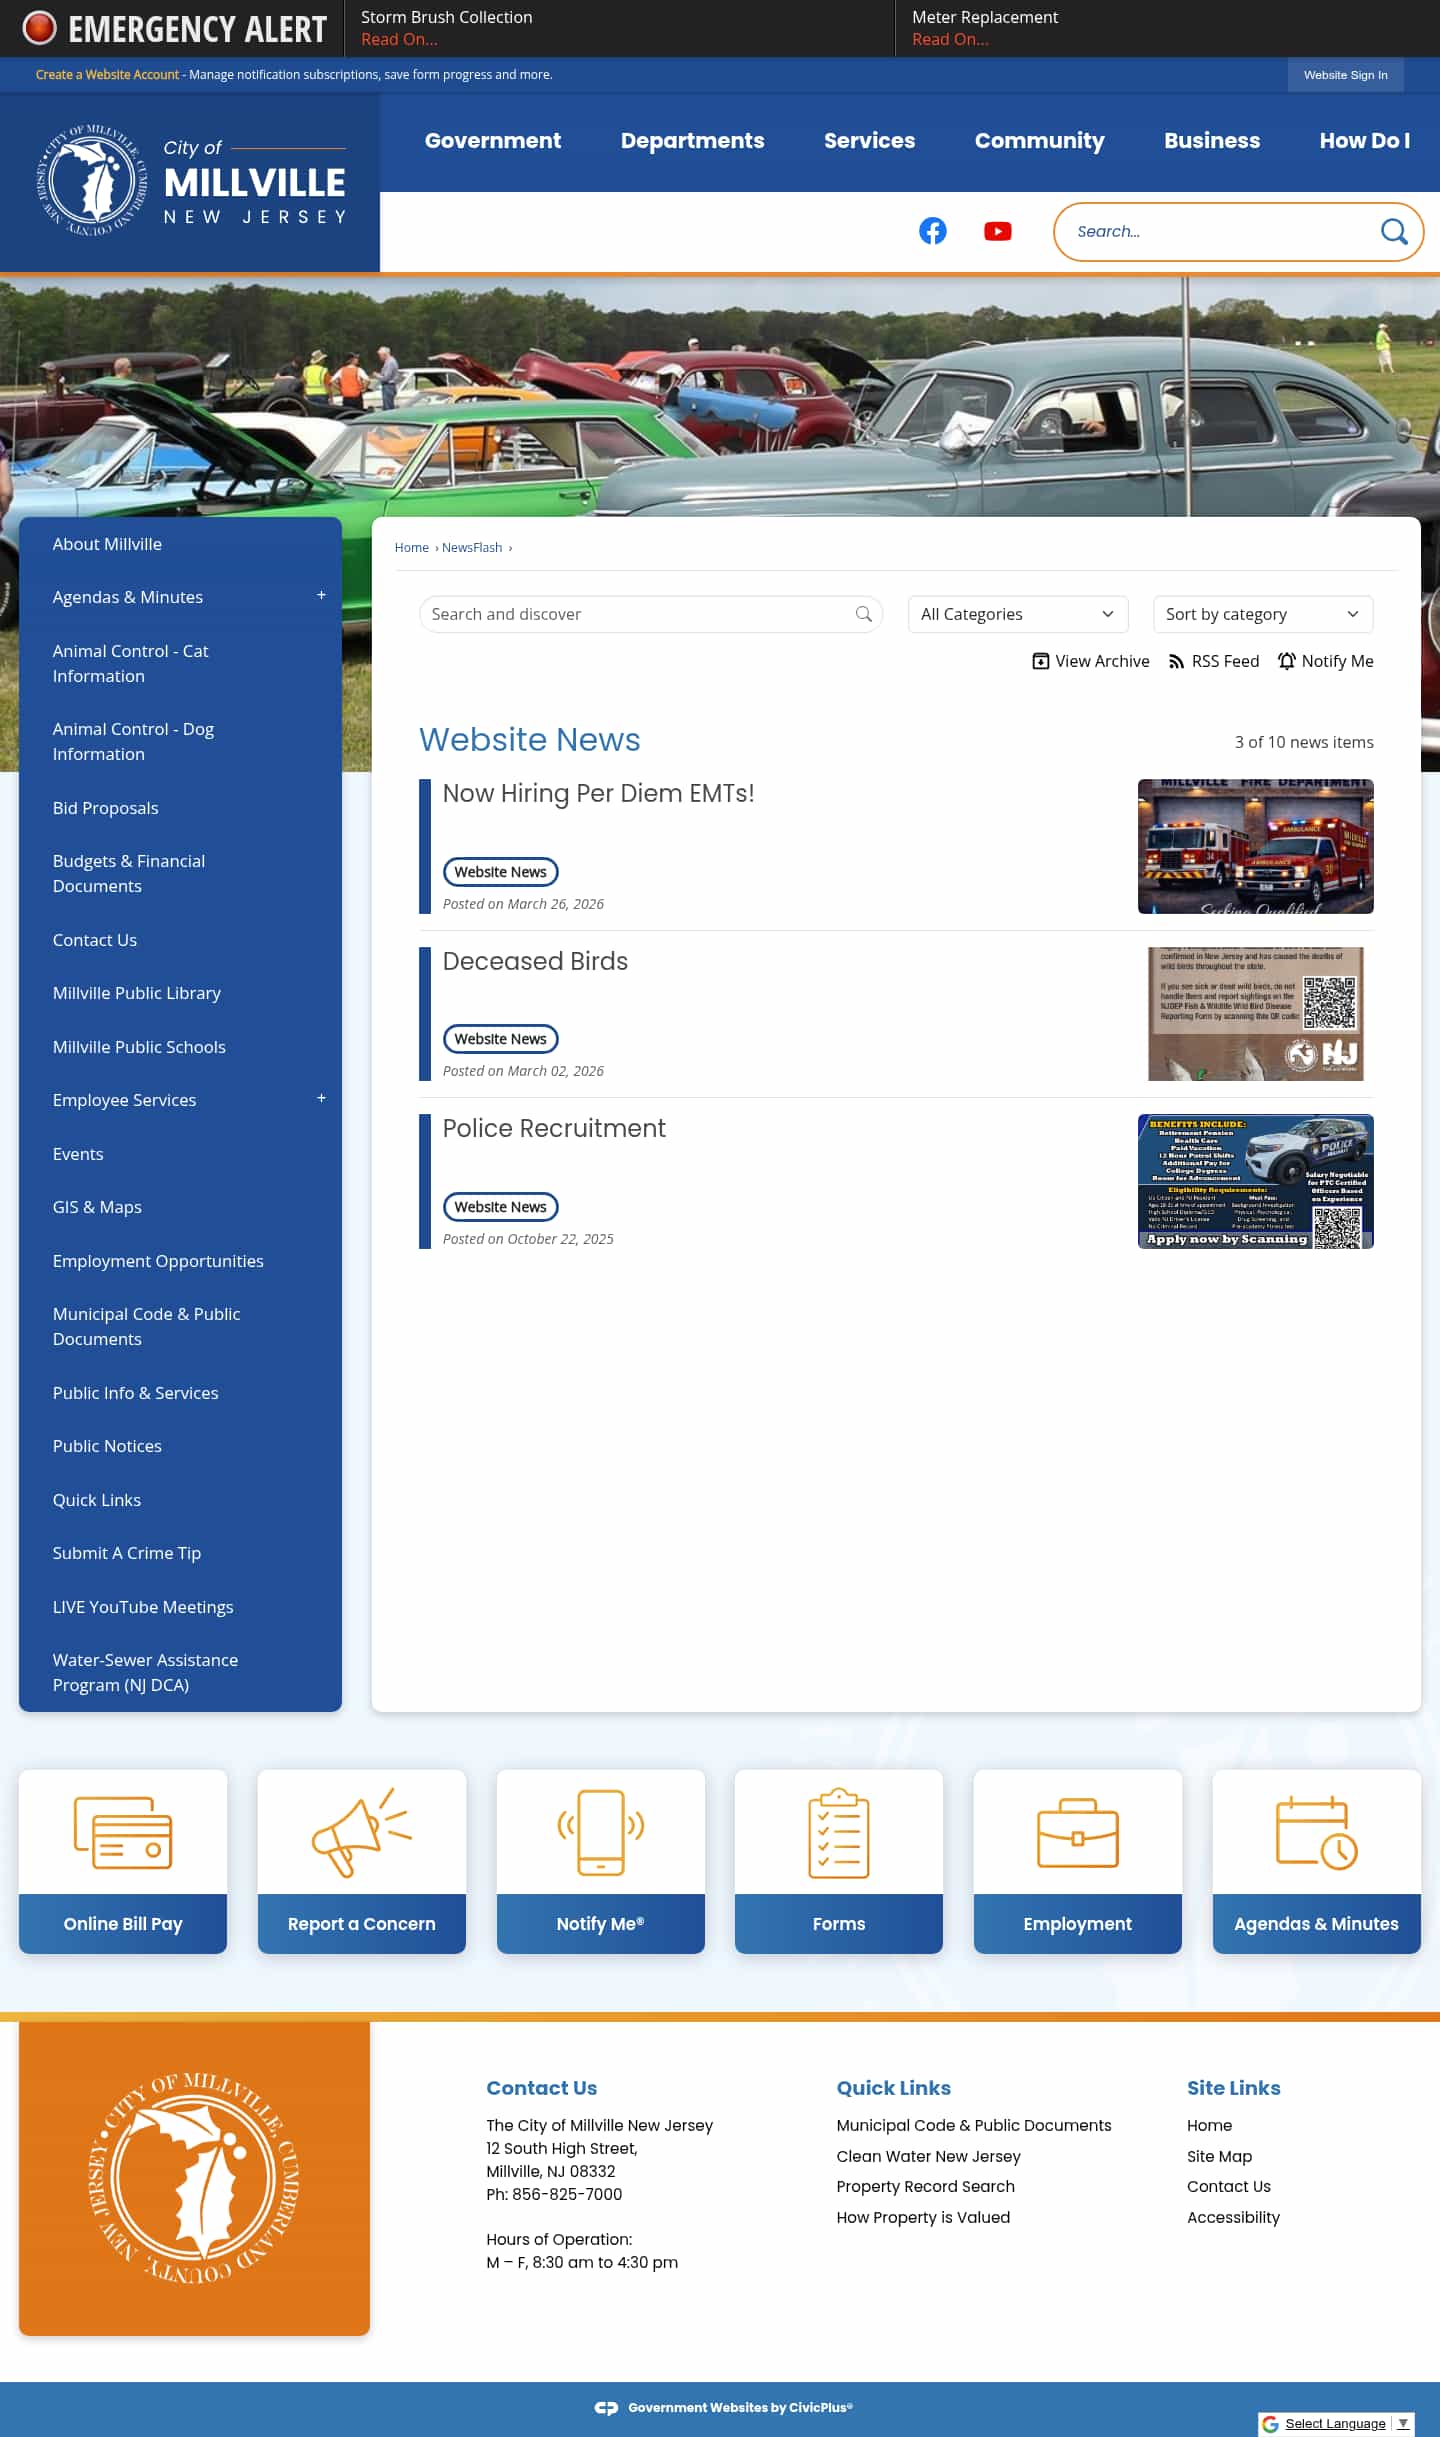The width and height of the screenshot is (1440, 2437).
Task: Expand the Employee Services sidebar submenu
Action: [x=321, y=1098]
